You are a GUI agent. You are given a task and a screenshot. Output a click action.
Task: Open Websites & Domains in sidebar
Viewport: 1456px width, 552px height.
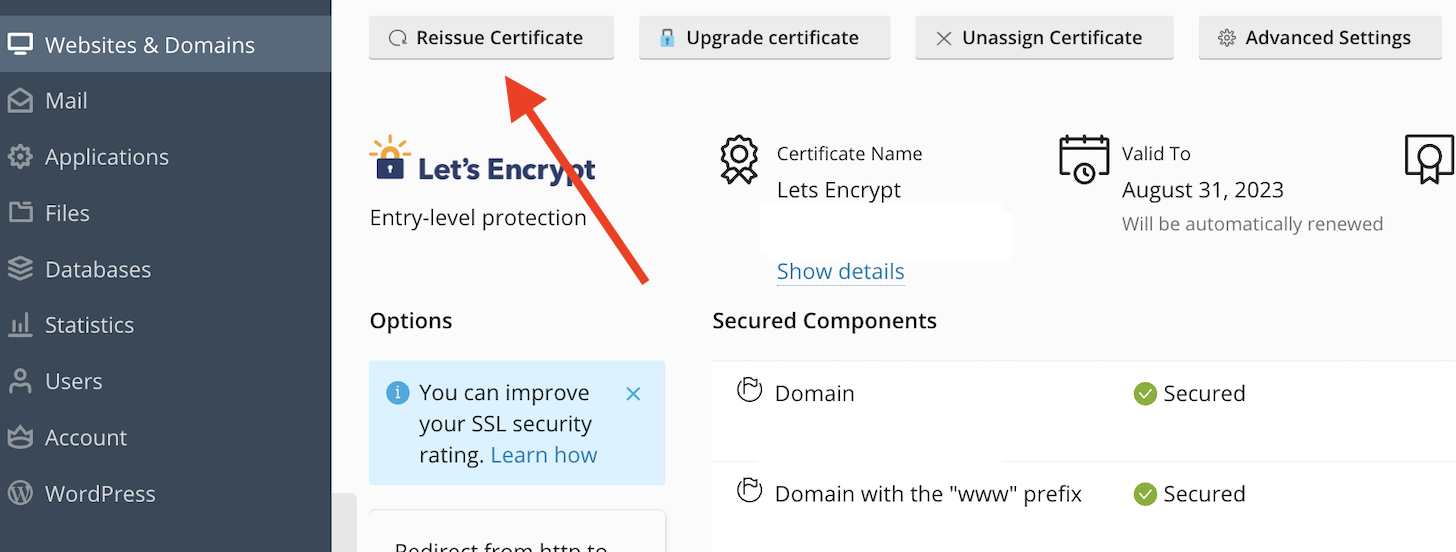click(x=165, y=44)
